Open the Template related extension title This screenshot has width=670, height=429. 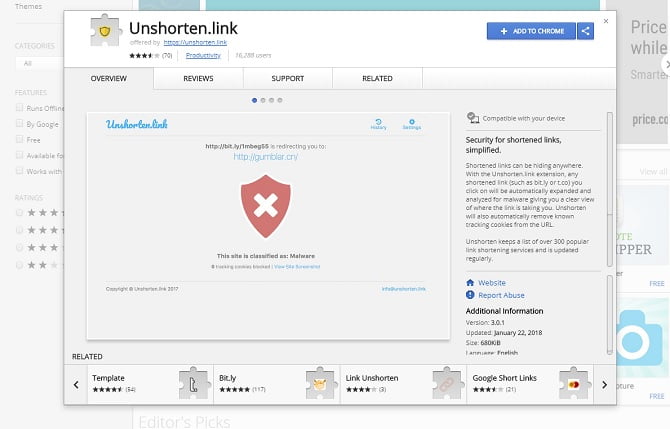click(108, 378)
